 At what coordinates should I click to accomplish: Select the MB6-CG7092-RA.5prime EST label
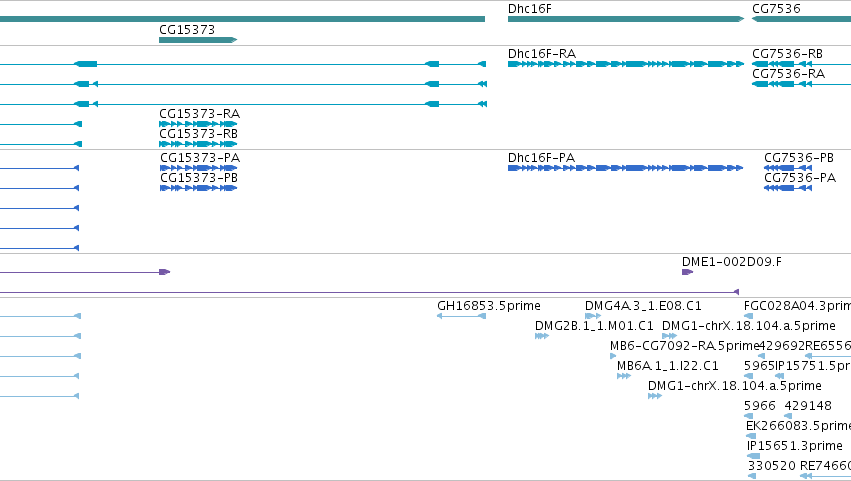click(x=684, y=346)
